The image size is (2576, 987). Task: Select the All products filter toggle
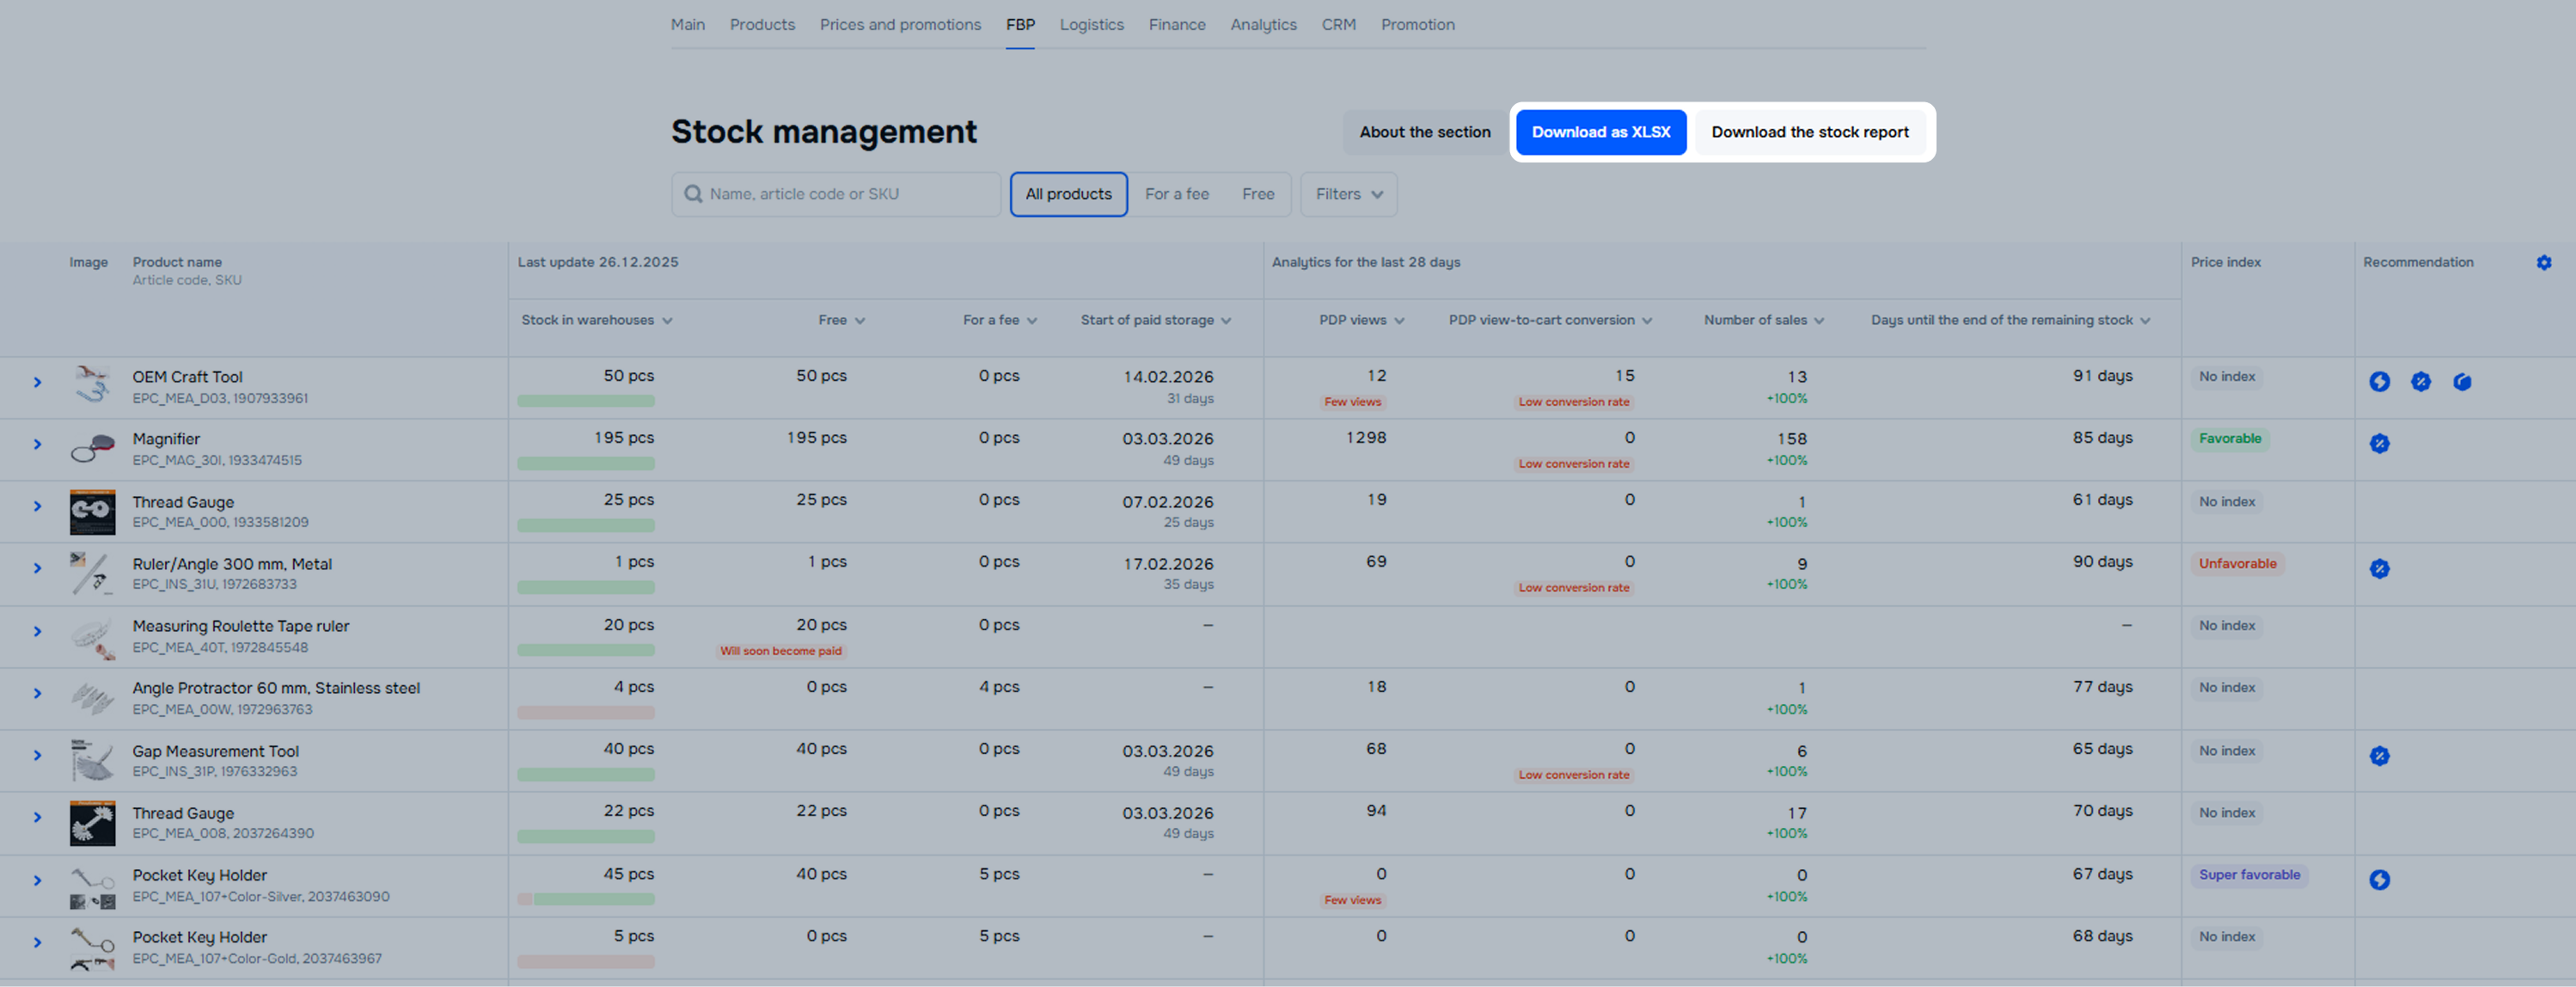click(1068, 194)
